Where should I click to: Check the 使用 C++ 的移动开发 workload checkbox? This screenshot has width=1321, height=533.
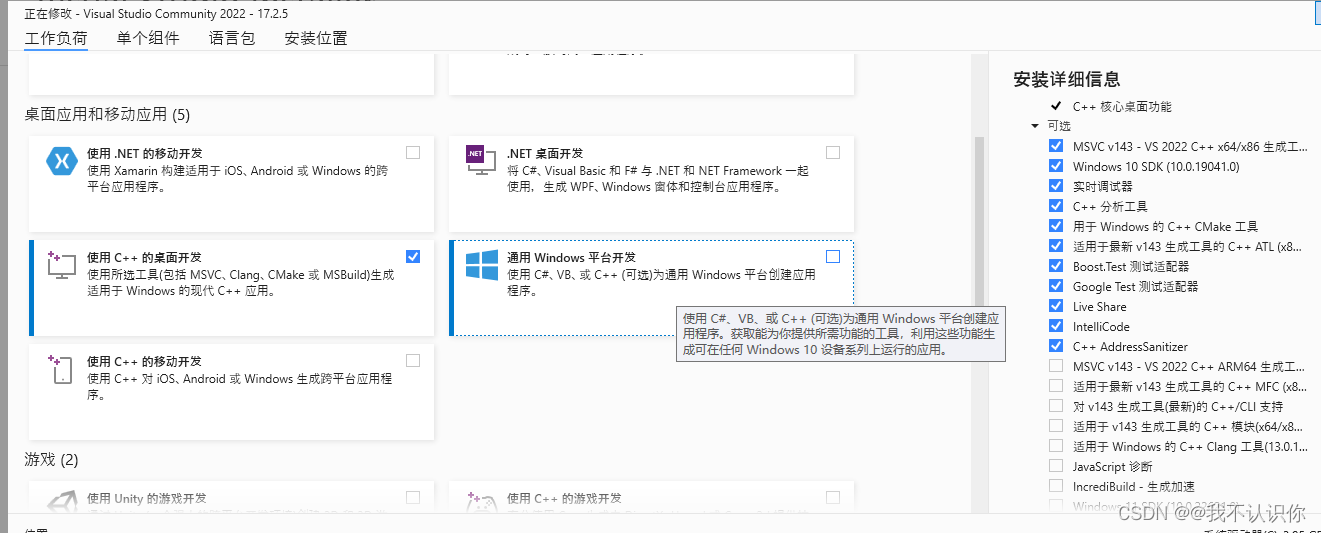[413, 361]
